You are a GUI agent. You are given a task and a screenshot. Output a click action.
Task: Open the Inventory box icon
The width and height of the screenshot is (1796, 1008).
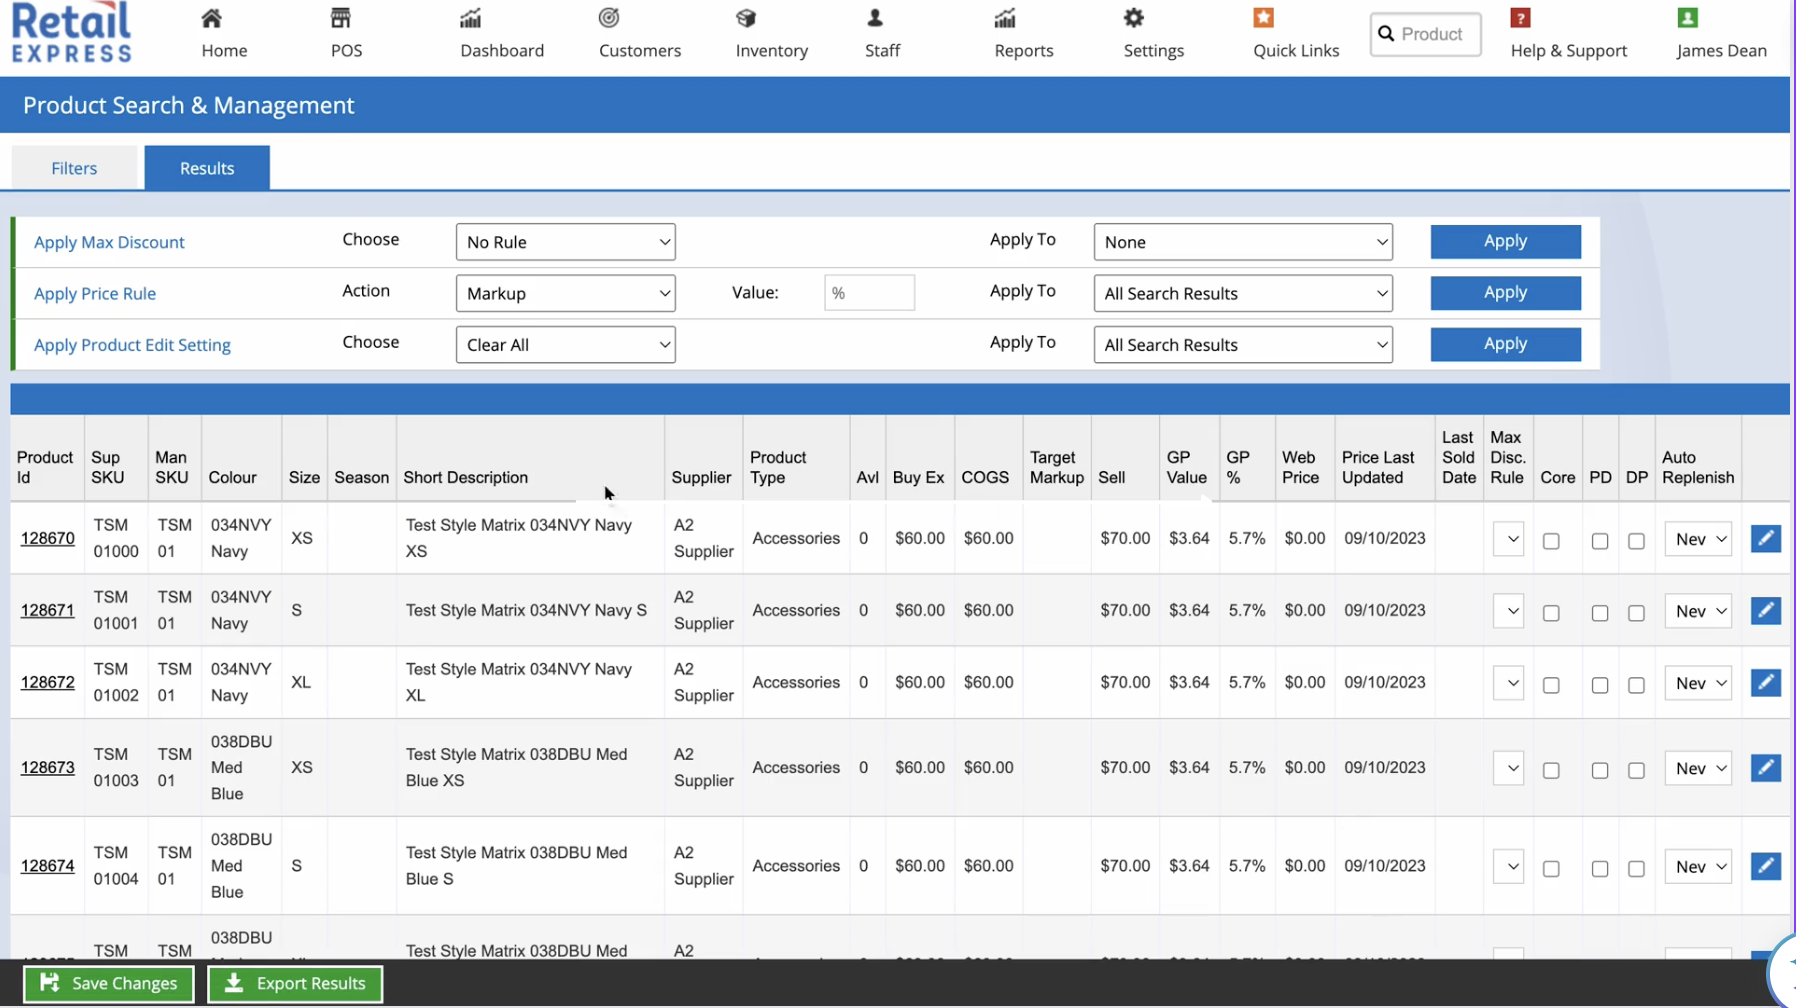pyautogui.click(x=746, y=18)
